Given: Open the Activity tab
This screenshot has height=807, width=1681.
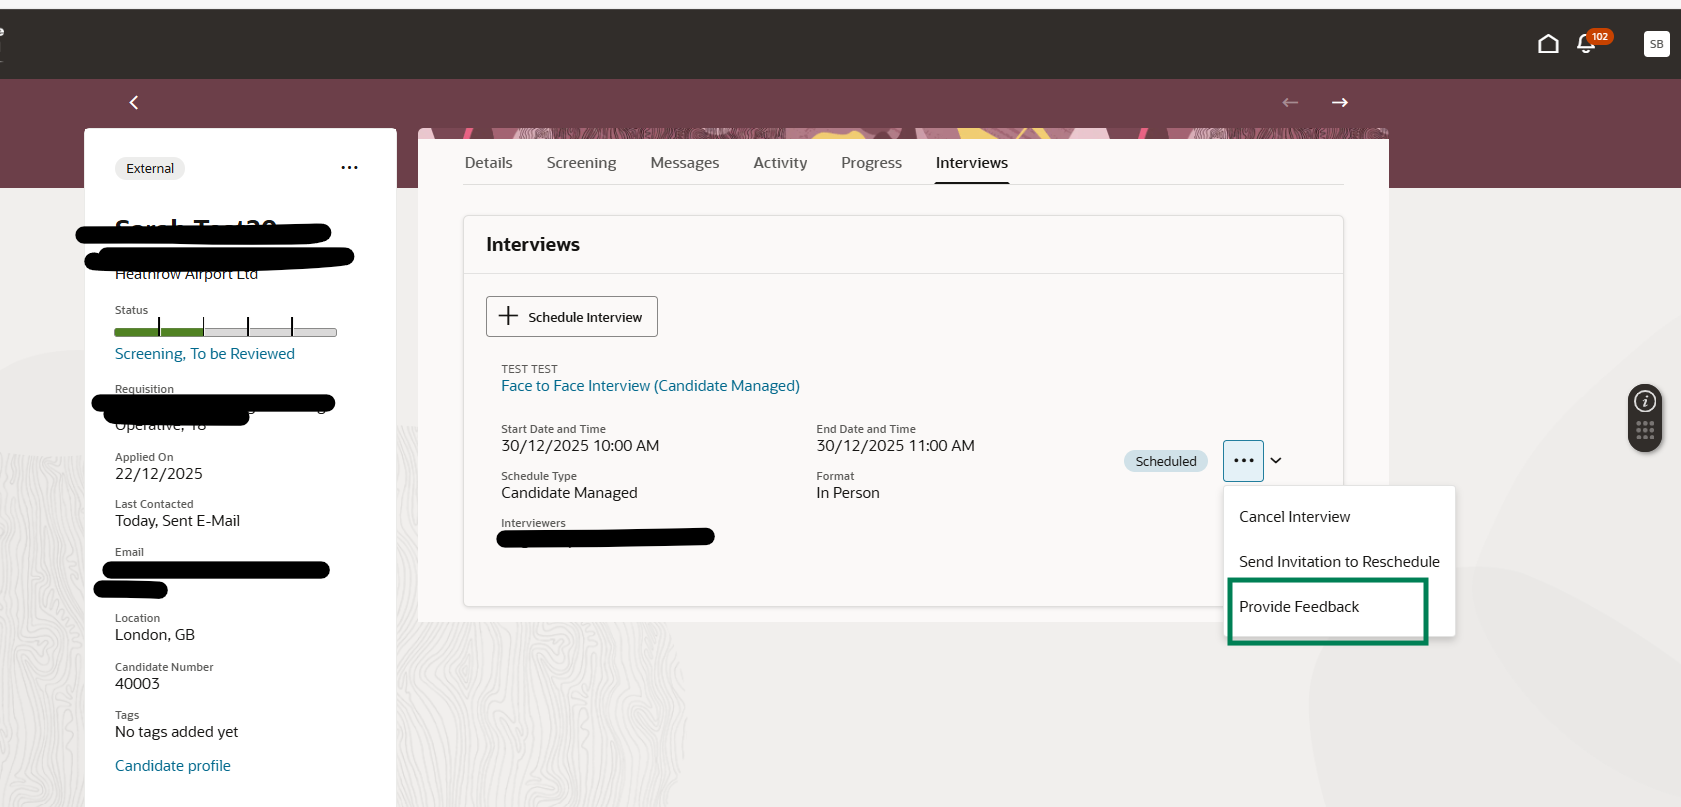Looking at the screenshot, I should [780, 163].
